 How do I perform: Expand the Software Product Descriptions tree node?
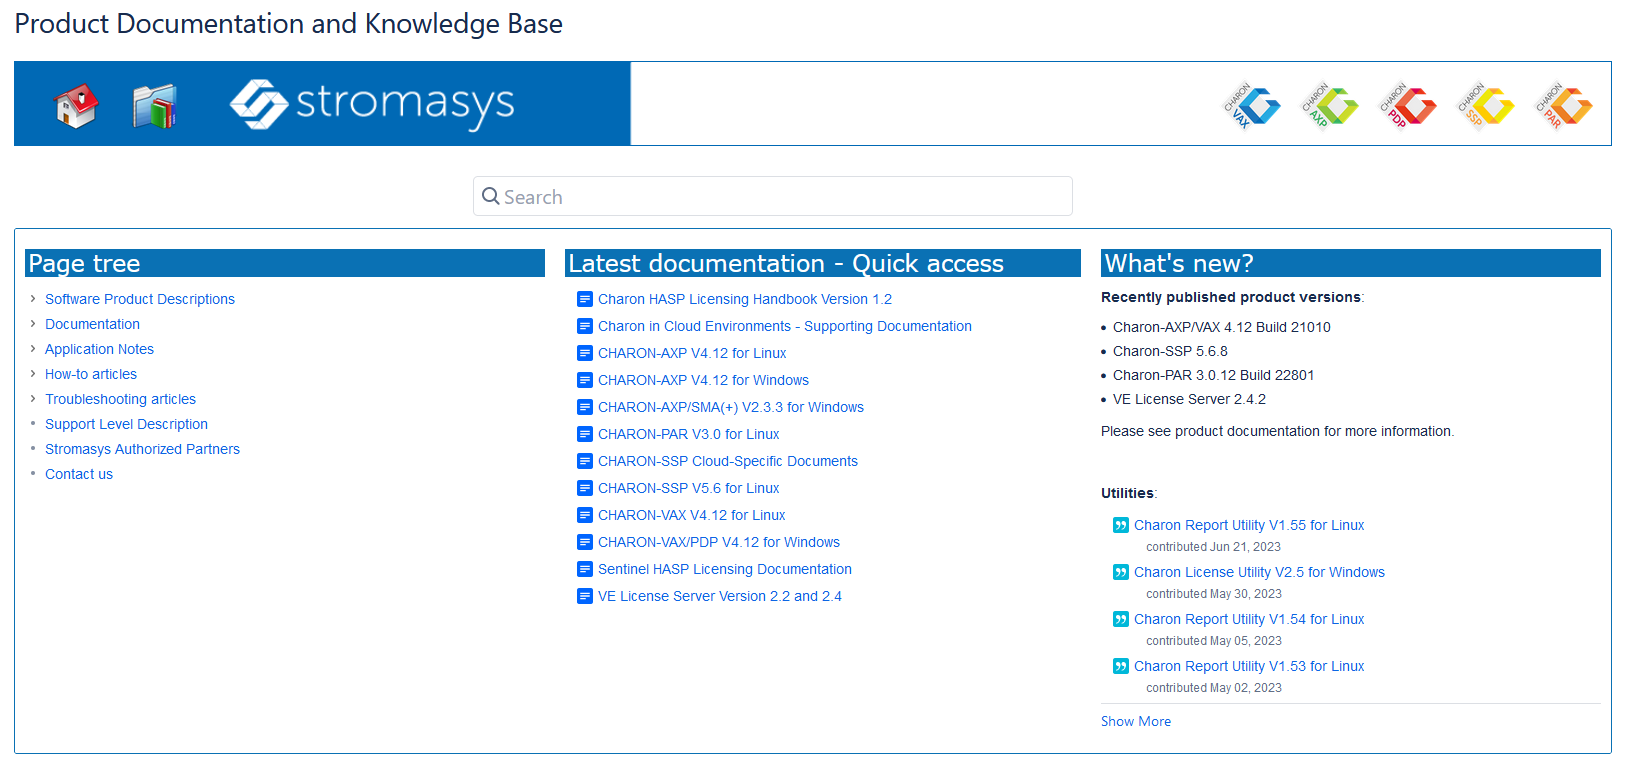(33, 298)
